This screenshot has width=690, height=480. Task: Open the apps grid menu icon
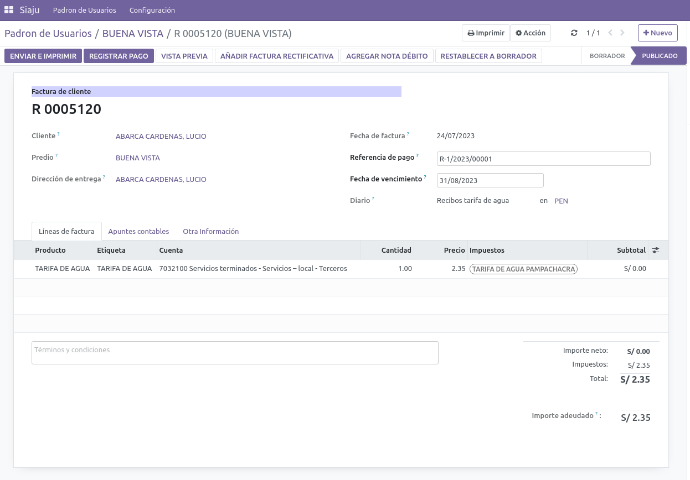9,10
